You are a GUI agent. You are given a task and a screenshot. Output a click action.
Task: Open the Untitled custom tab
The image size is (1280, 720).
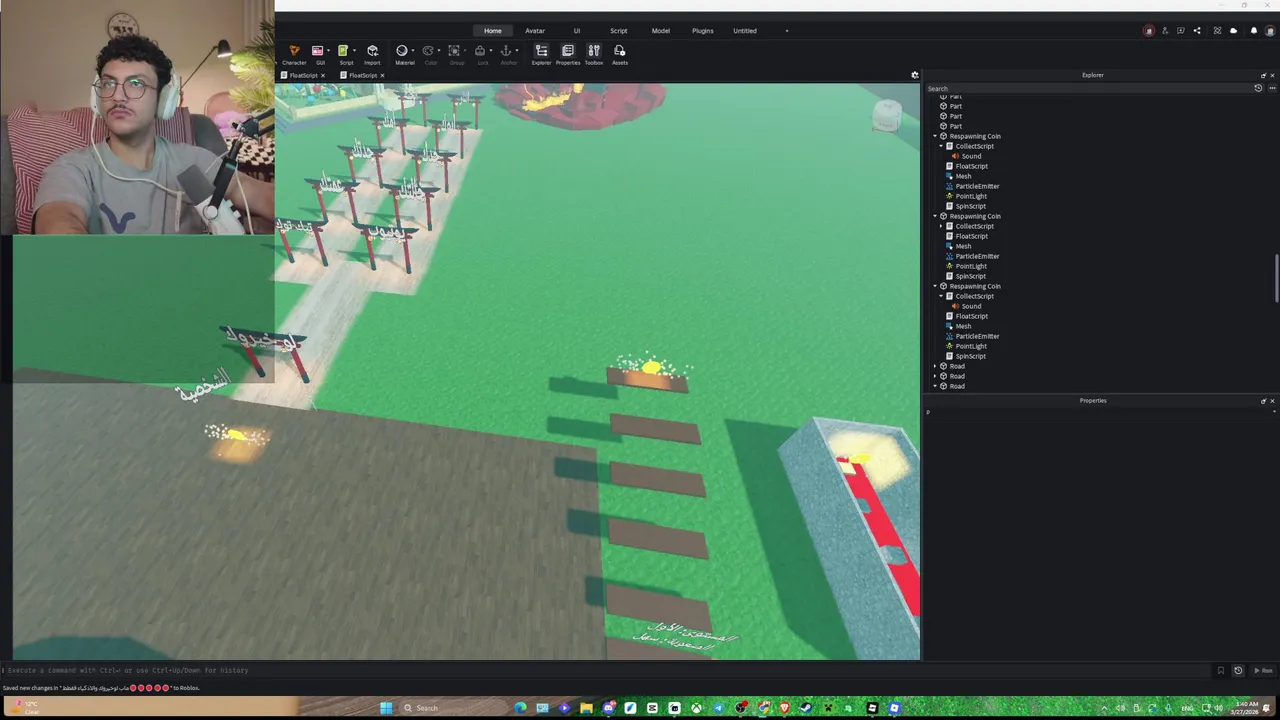click(745, 31)
